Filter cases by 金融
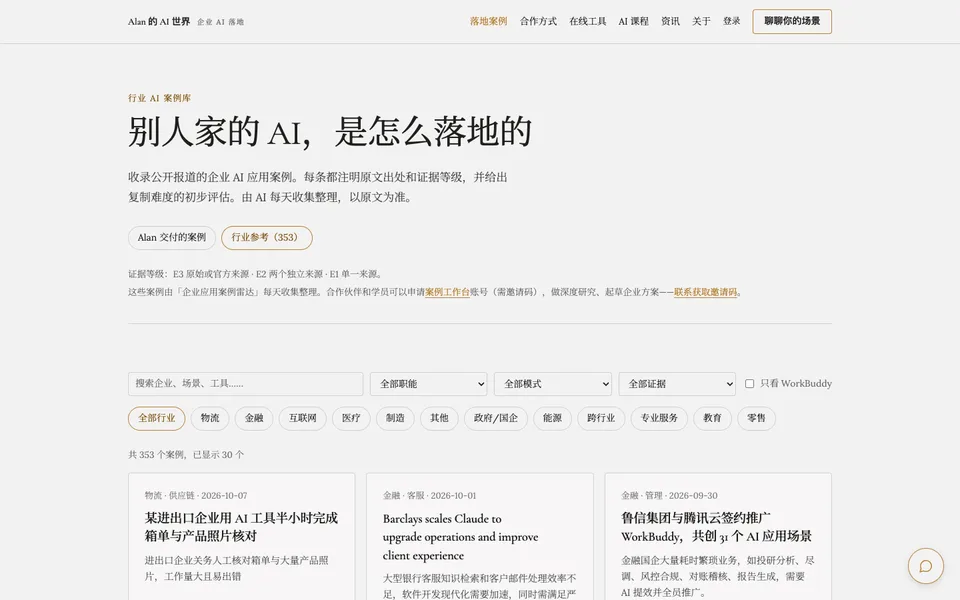This screenshot has height=600, width=960. [x=254, y=418]
